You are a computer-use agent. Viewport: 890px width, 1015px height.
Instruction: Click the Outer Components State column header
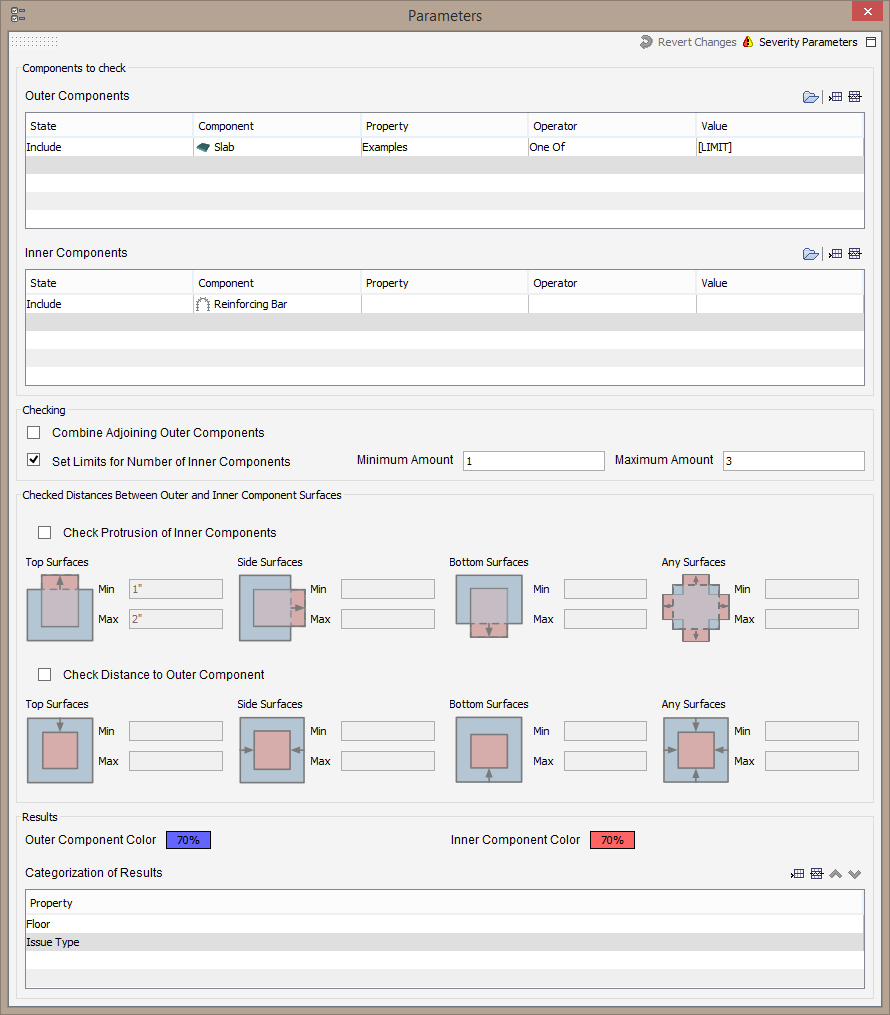(109, 126)
